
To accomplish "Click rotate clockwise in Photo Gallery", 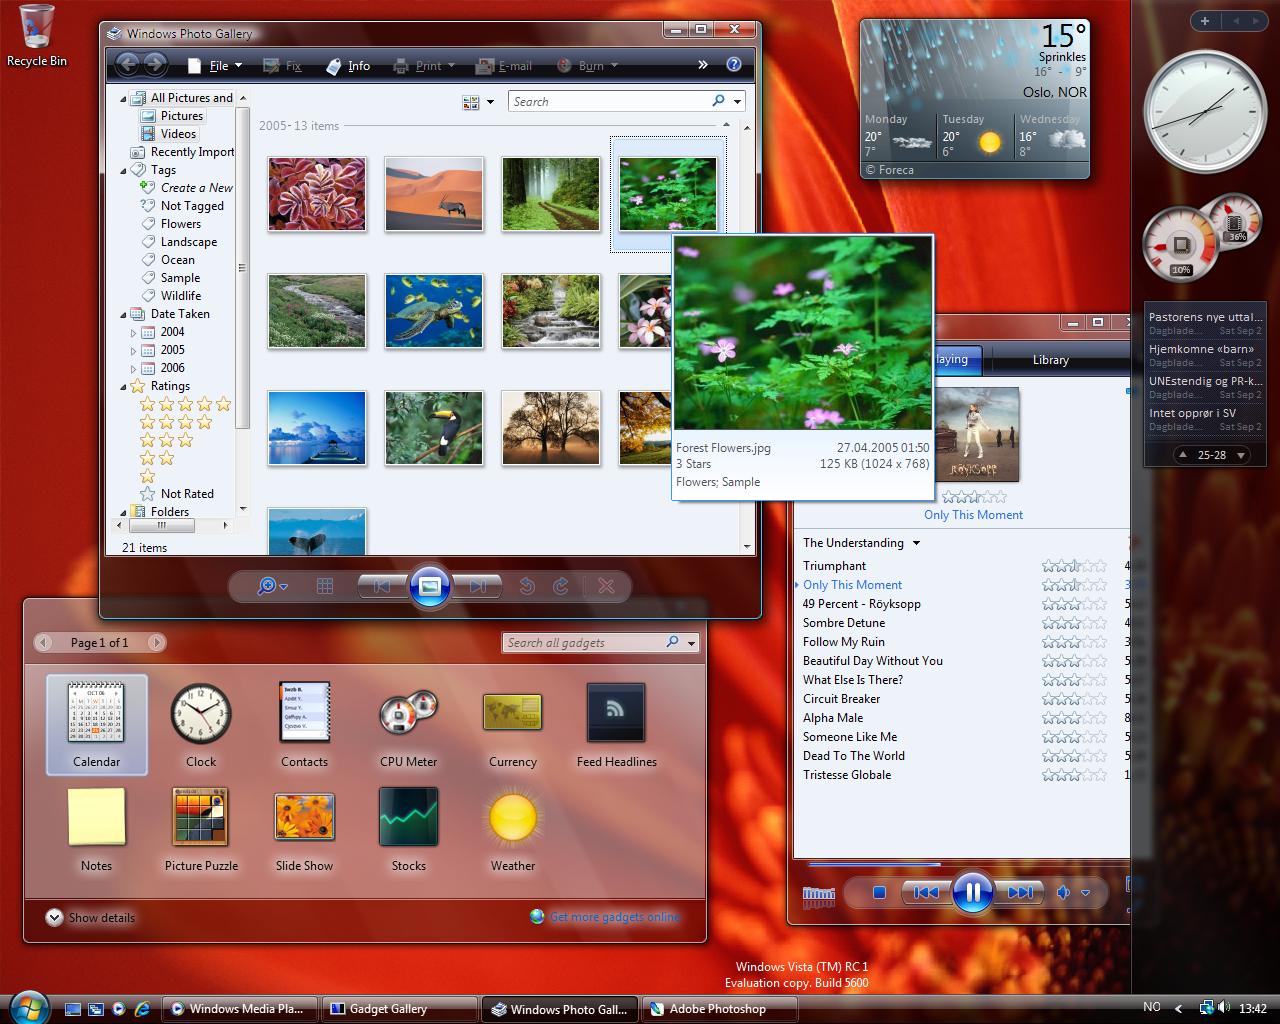I will click(x=561, y=587).
